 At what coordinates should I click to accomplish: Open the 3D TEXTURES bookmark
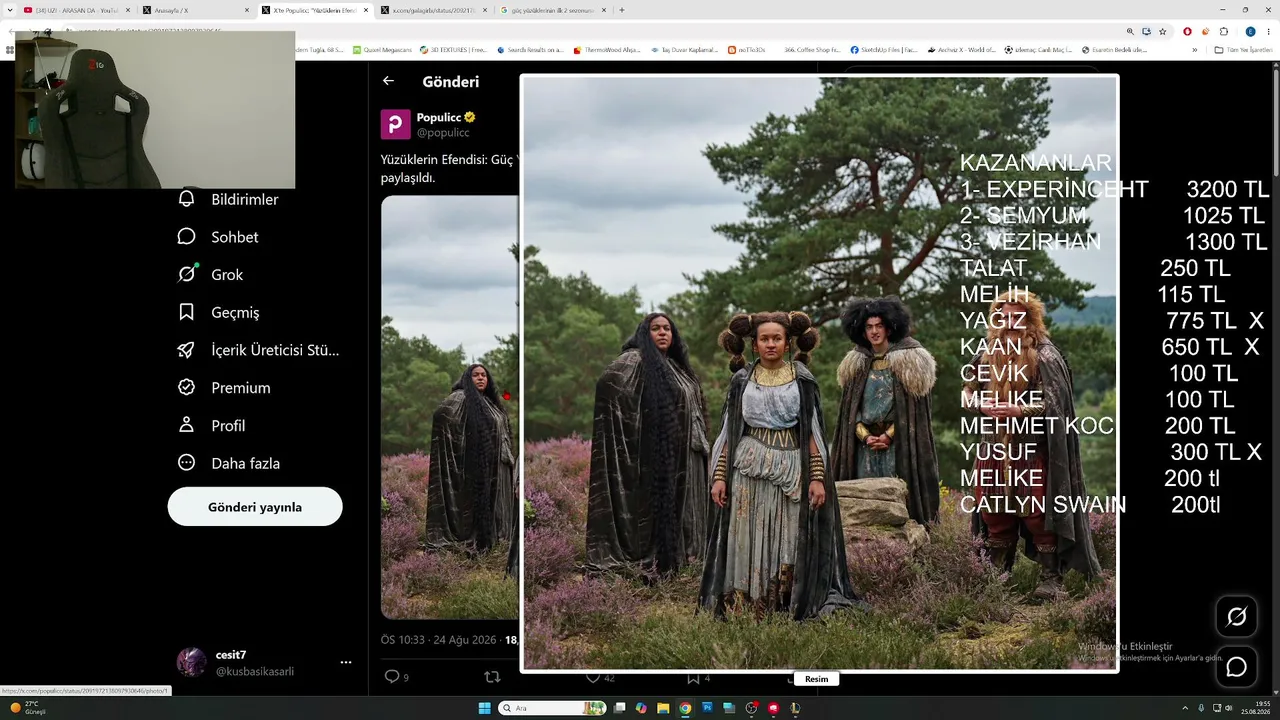(x=454, y=49)
